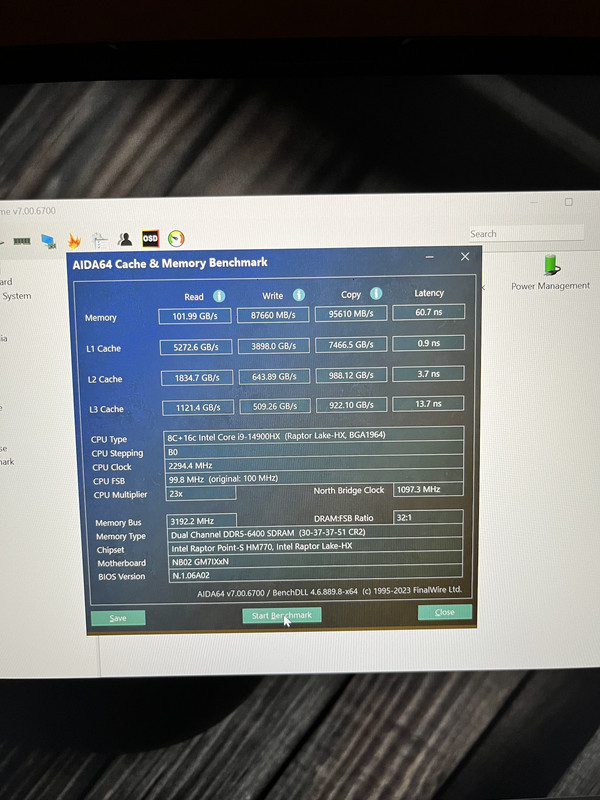This screenshot has width=600, height=800.
Task: Click the Latency column header
Action: 429,293
